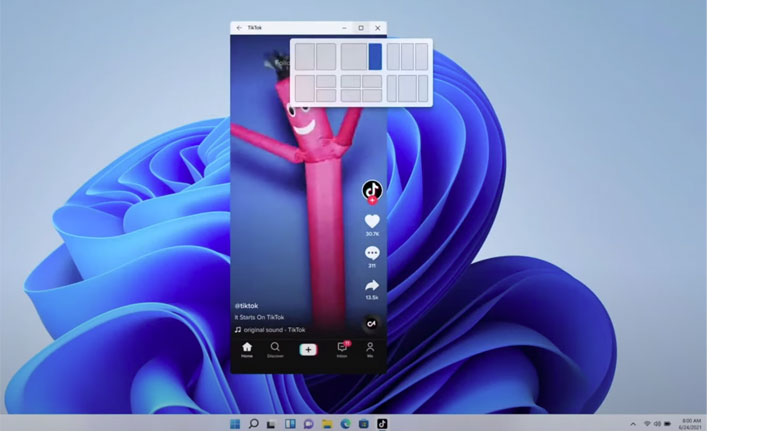
Task: Like the video with the heart icon
Action: 372,221
